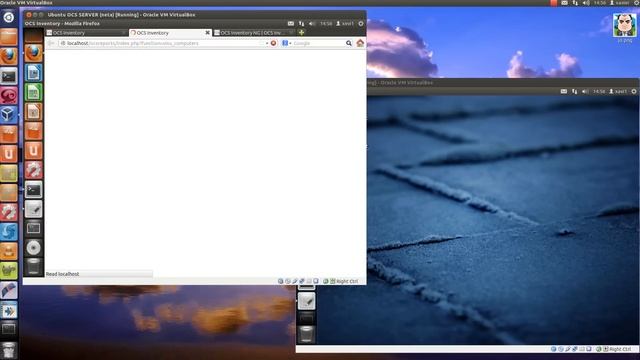Open text editor in second VM launcher
The height and width of the screenshot is (360, 640).
point(306,302)
